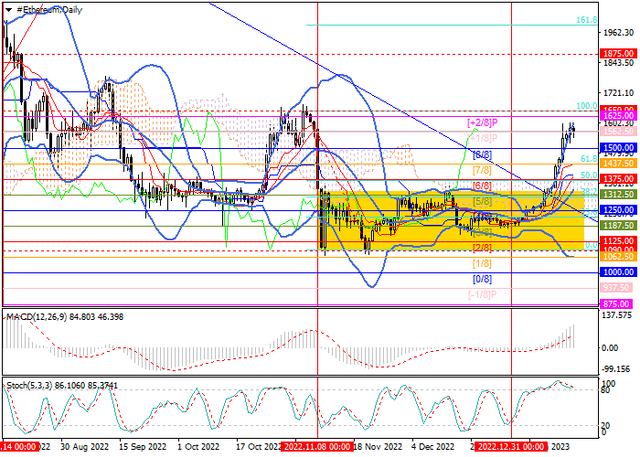This screenshot has height=457, width=640.
Task: Select the [0/8] Murrey level label
Action: 481,279
